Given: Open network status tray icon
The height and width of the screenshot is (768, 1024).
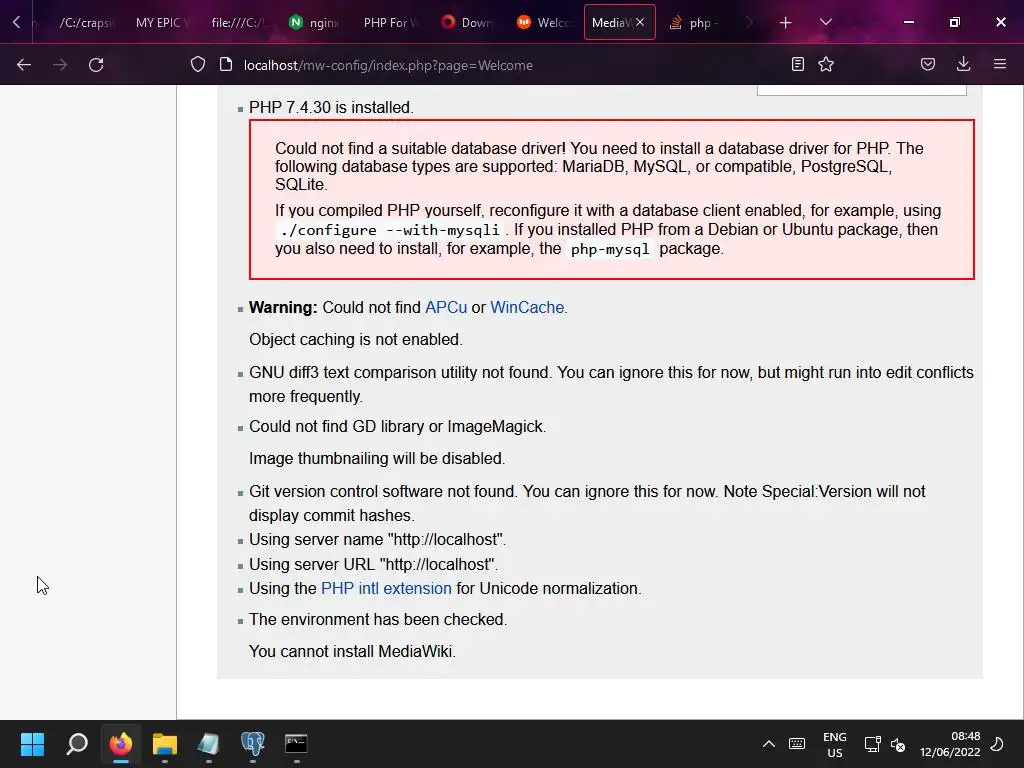Looking at the screenshot, I should pyautogui.click(x=872, y=744).
